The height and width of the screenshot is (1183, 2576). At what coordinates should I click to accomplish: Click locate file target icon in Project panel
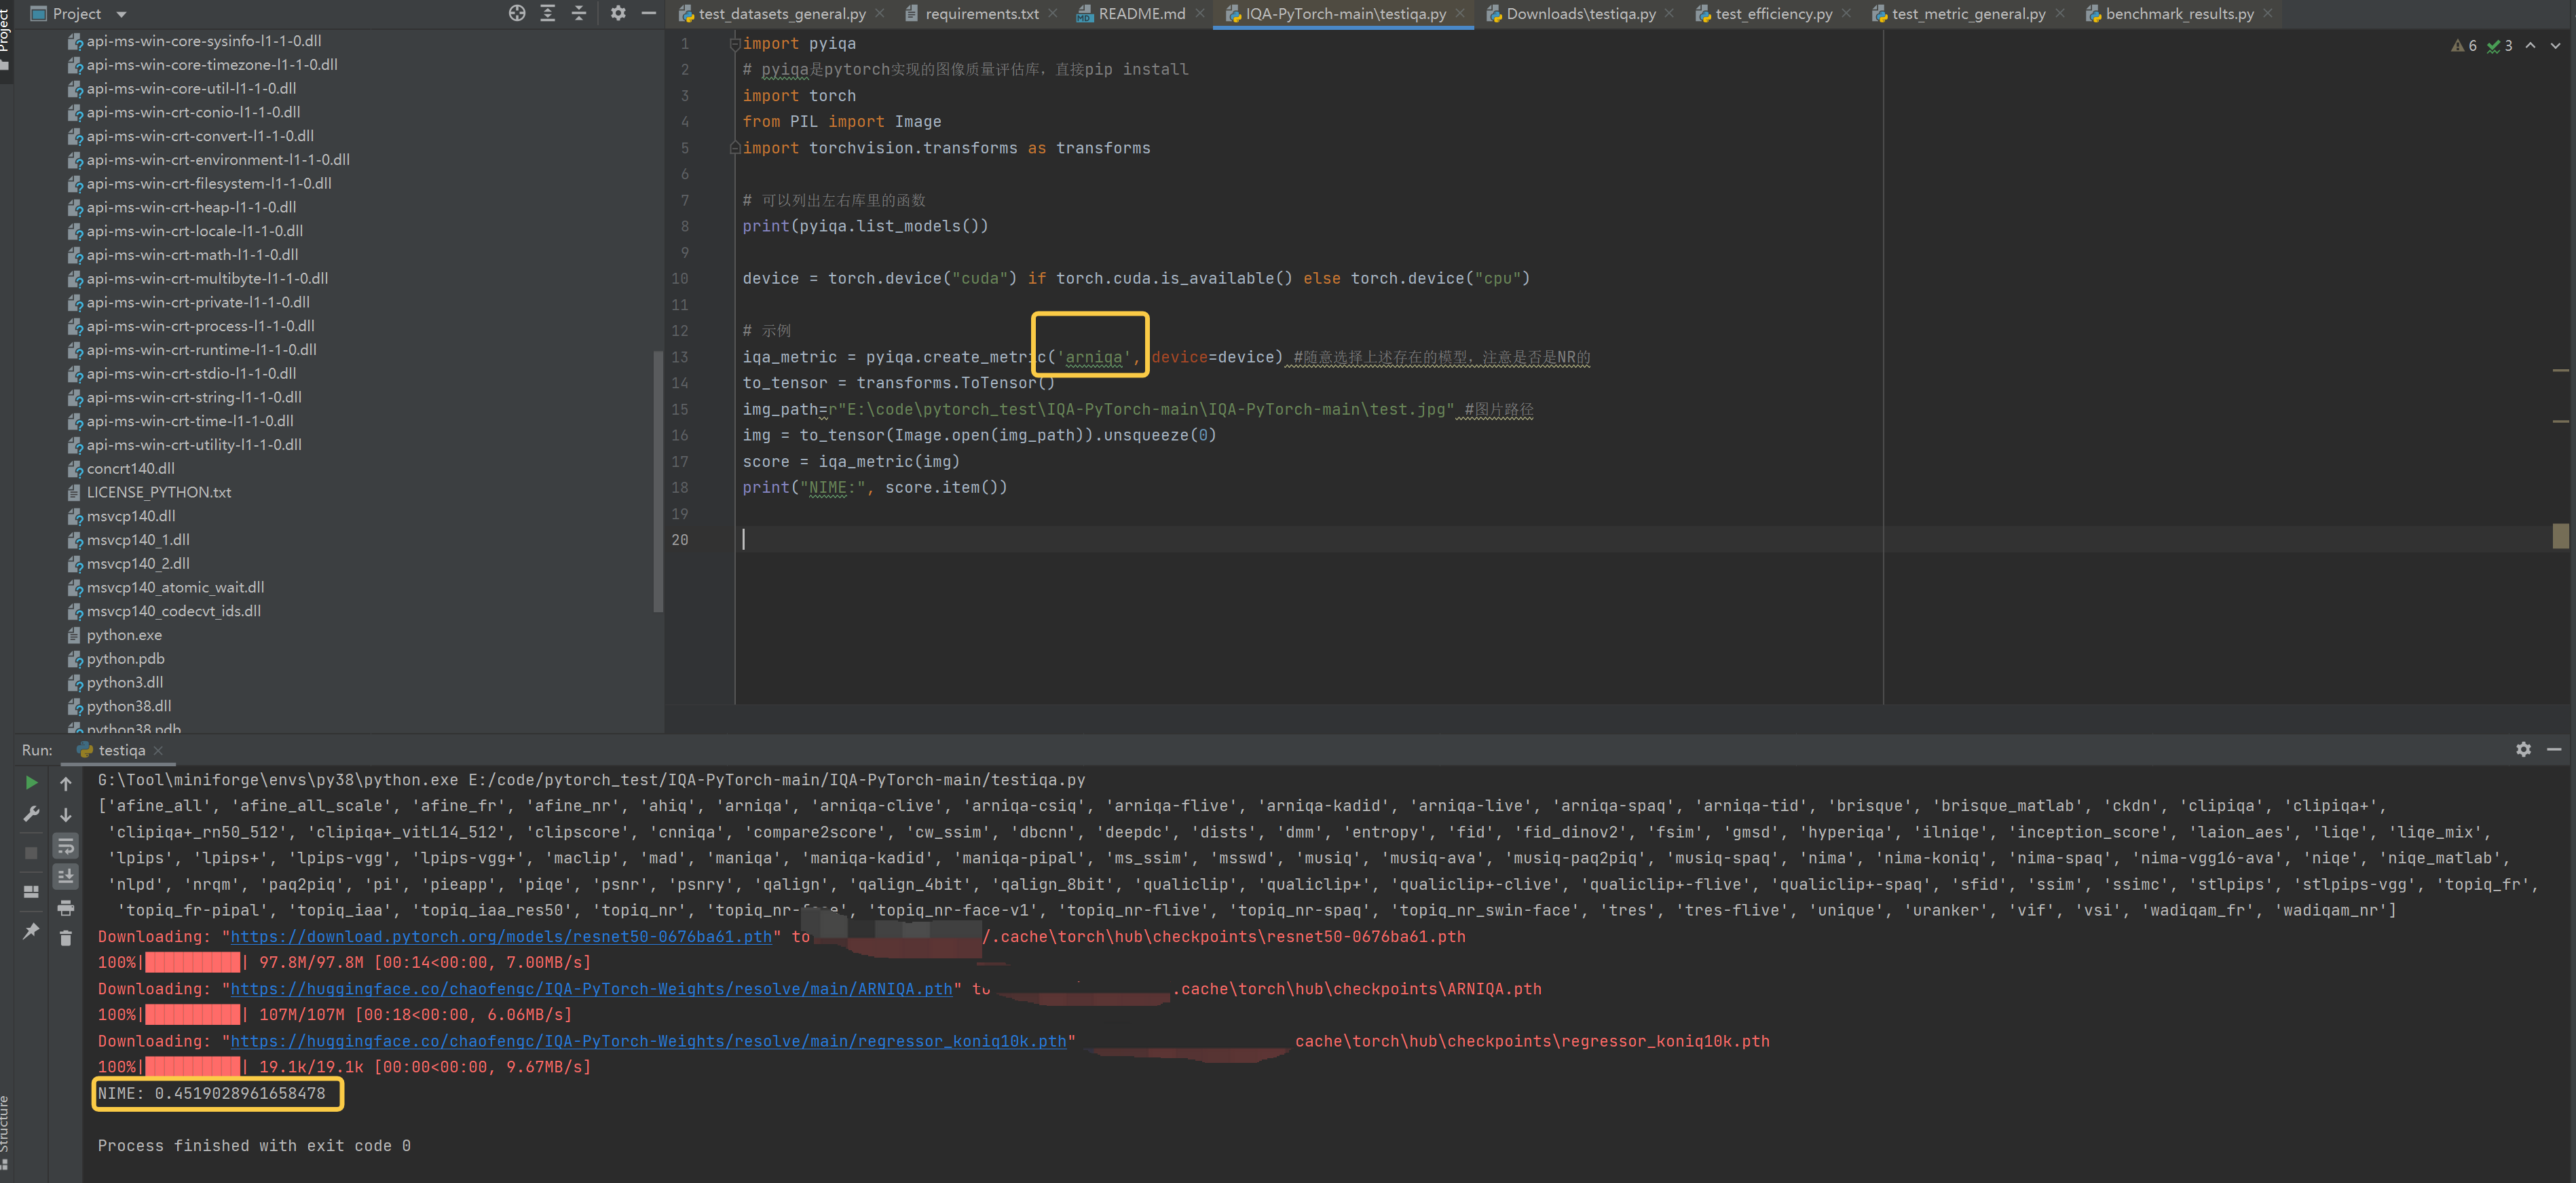[517, 13]
